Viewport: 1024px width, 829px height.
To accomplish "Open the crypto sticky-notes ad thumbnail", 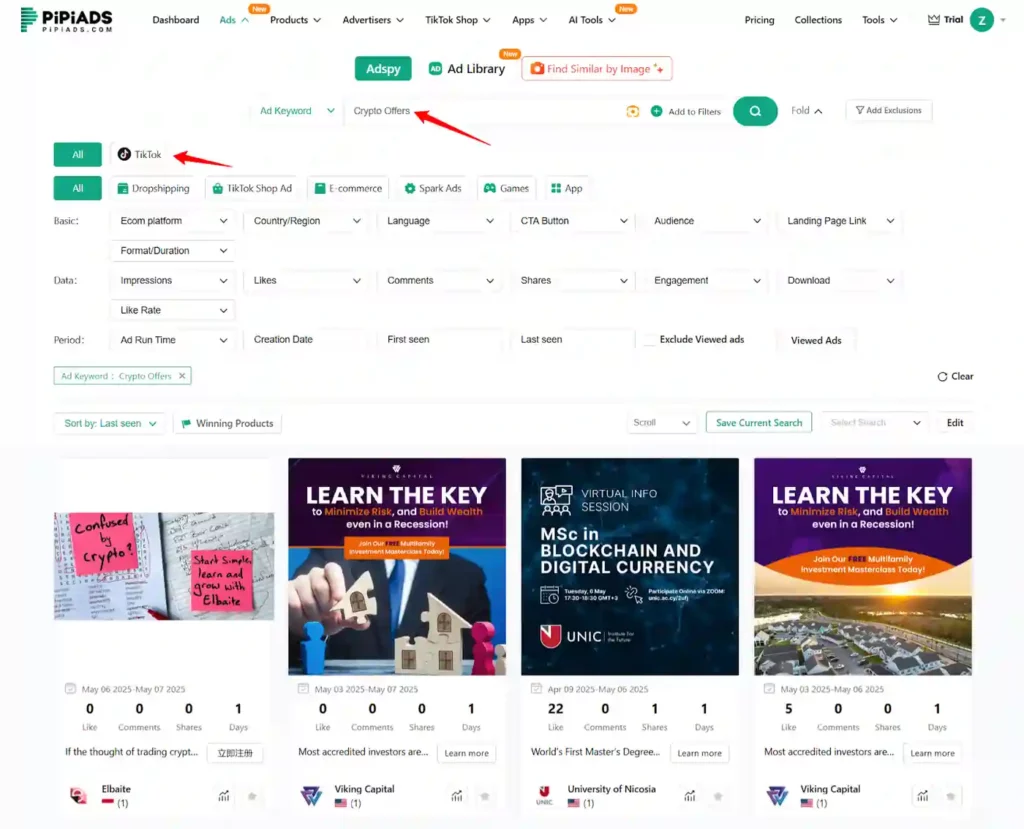I will (163, 565).
